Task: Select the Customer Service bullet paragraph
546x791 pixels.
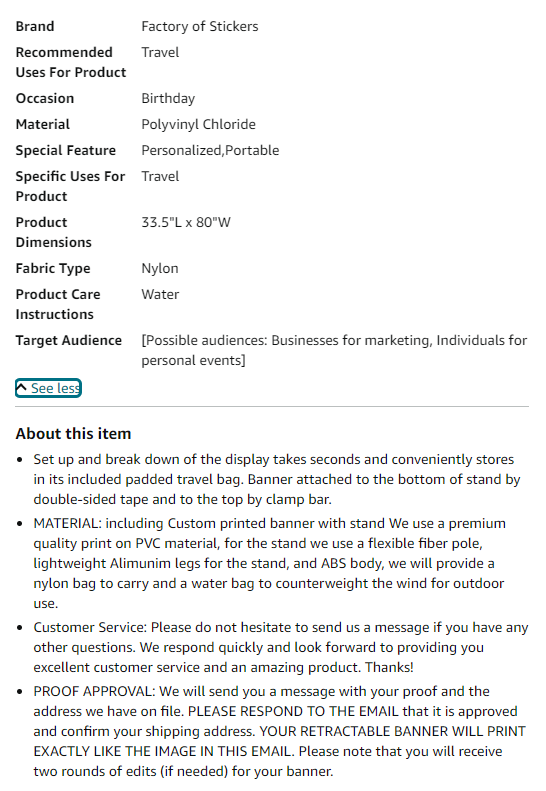Action: (x=281, y=647)
